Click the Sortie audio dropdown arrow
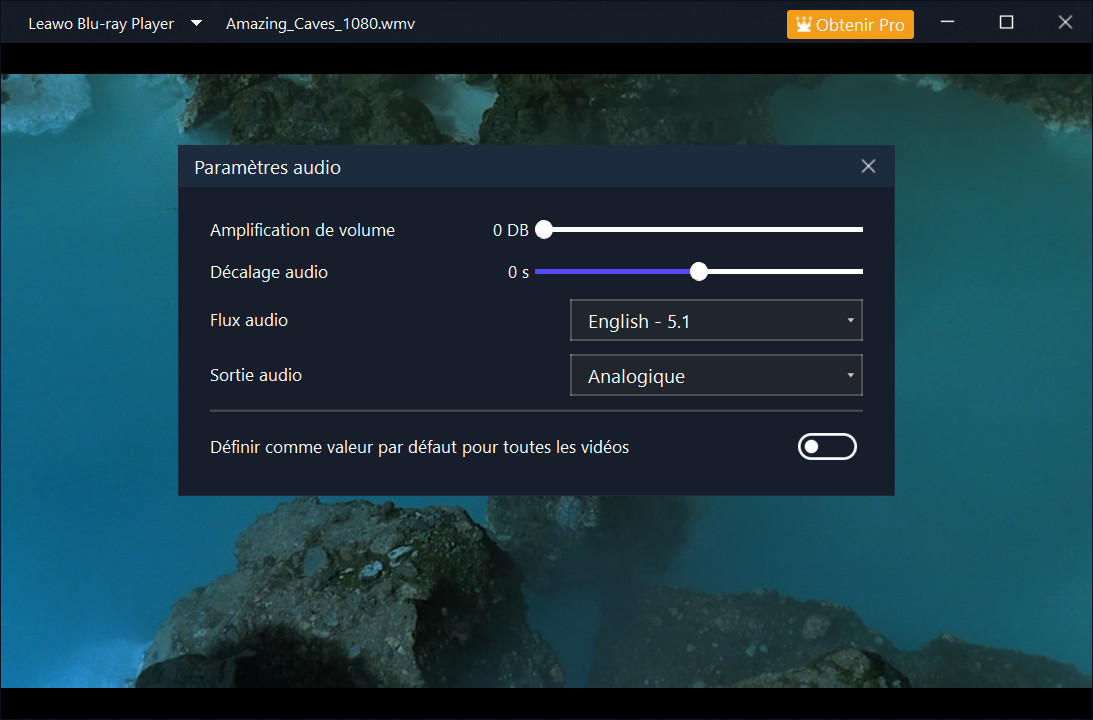This screenshot has width=1093, height=720. click(850, 376)
